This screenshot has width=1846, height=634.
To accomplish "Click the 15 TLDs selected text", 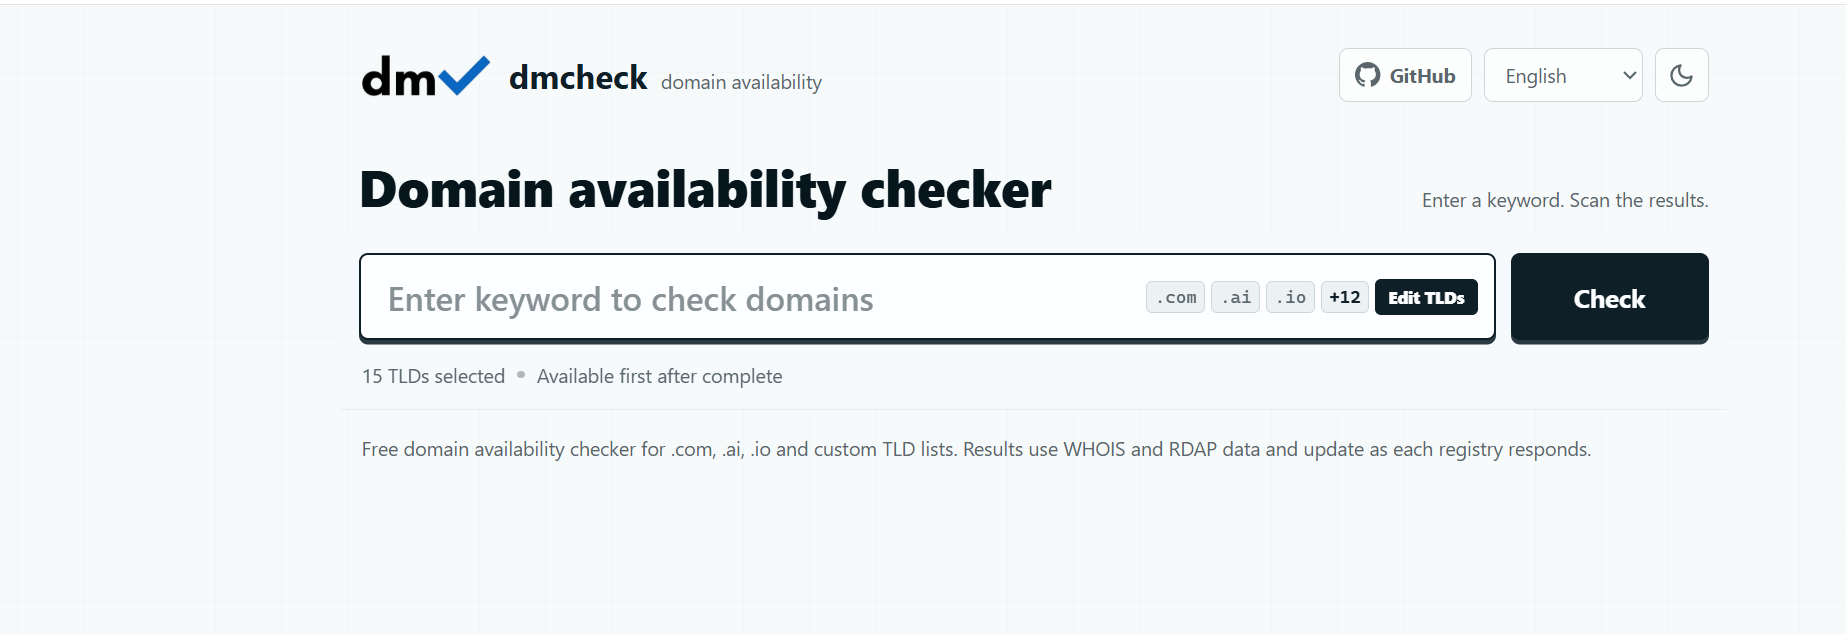I will (433, 376).
